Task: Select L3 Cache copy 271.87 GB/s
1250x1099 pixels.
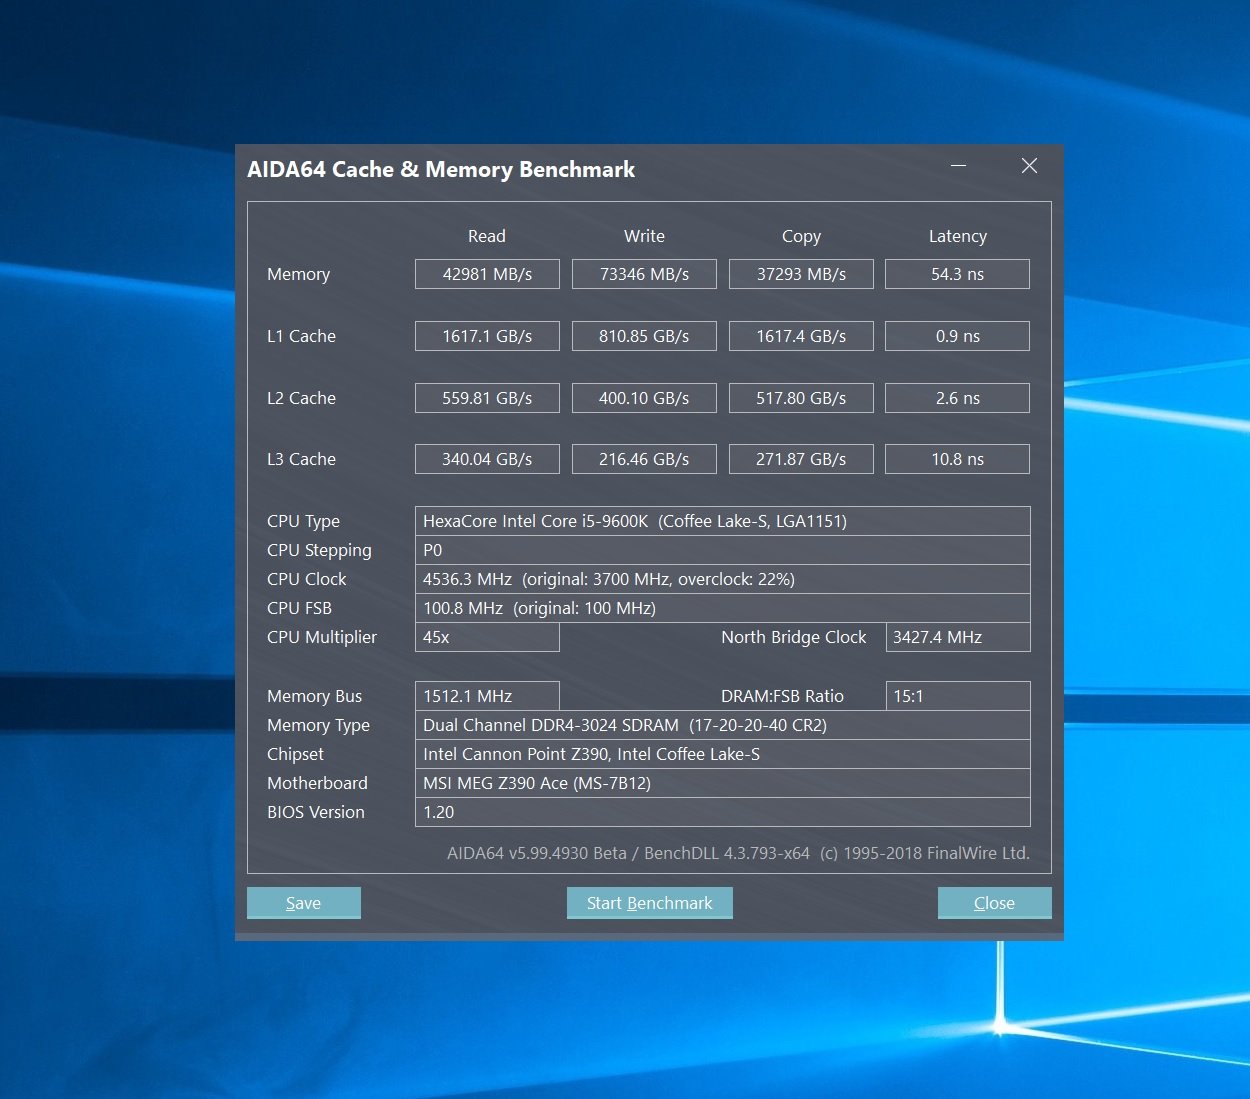Action: tap(801, 459)
